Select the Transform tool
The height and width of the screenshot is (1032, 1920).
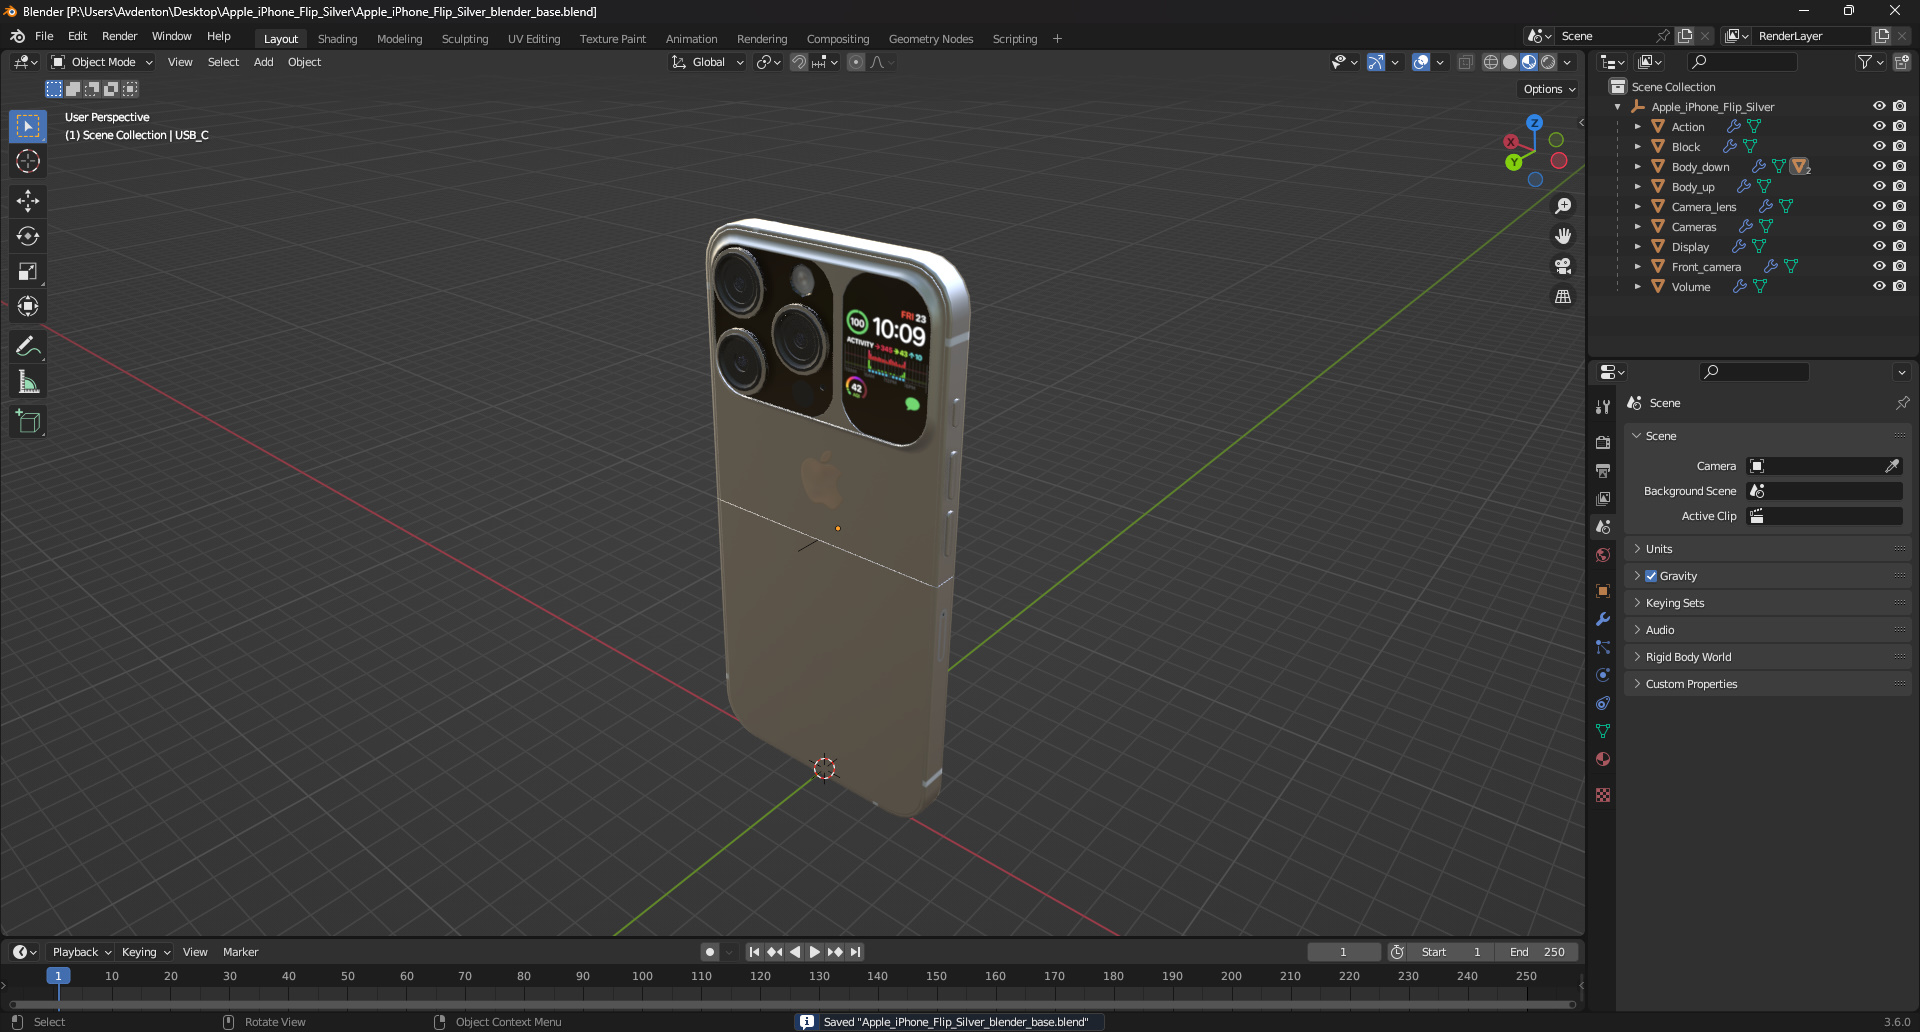[28, 306]
